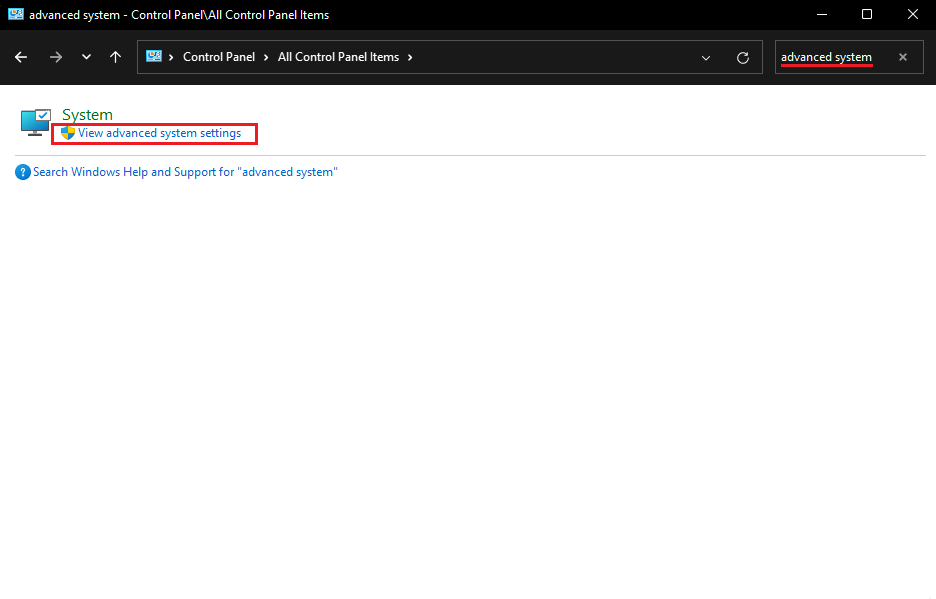Open "View advanced system settings"
Screen dimensions: 936x599
click(159, 133)
